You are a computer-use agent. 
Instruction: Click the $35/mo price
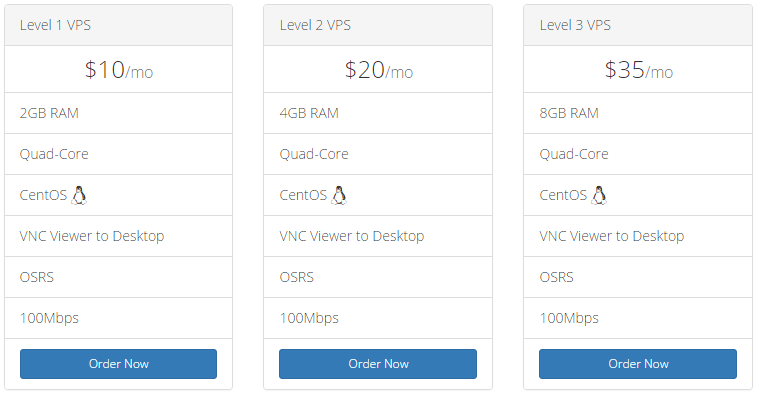pos(639,70)
